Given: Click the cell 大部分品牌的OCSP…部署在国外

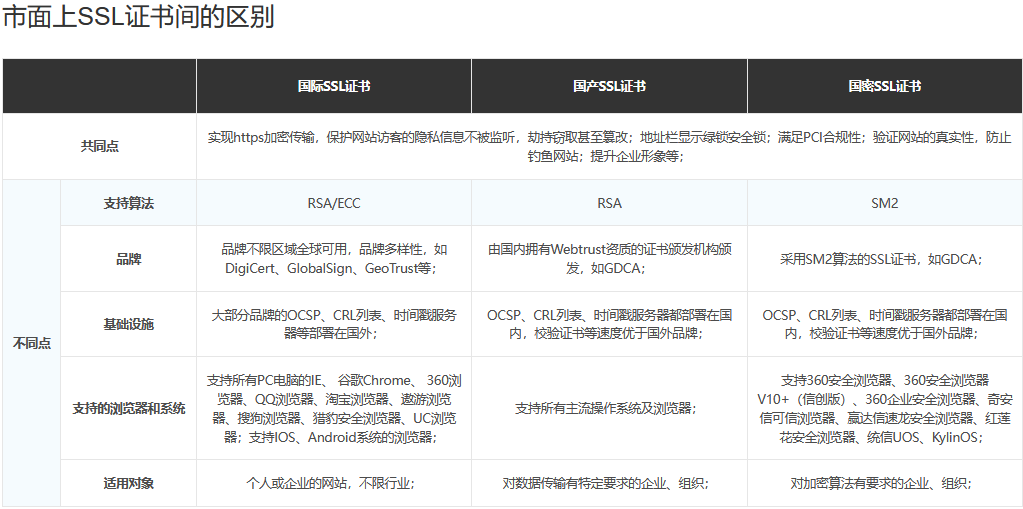Looking at the screenshot, I should [334, 324].
